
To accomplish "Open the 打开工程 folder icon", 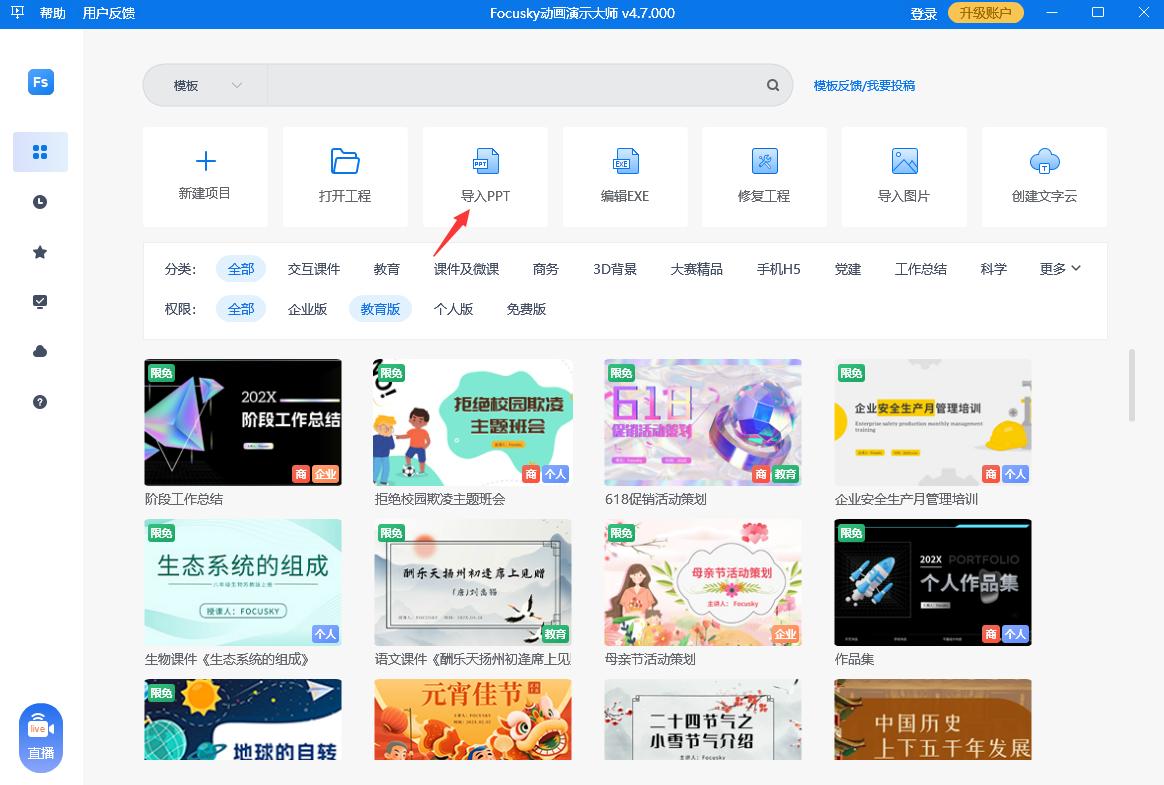I will click(x=345, y=160).
